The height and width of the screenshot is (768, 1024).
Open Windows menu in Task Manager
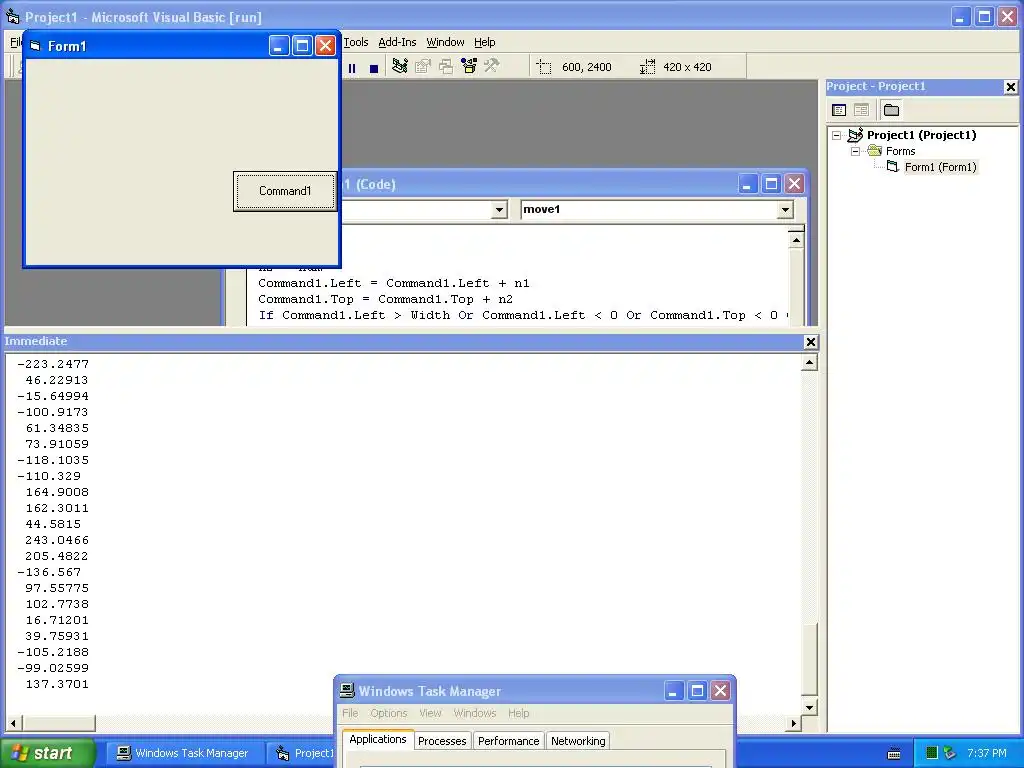pyautogui.click(x=475, y=713)
